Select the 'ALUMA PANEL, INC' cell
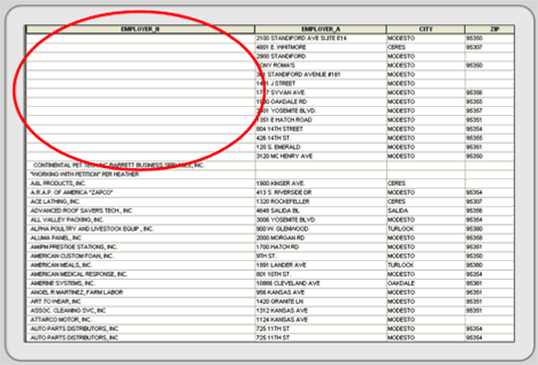 coord(140,238)
